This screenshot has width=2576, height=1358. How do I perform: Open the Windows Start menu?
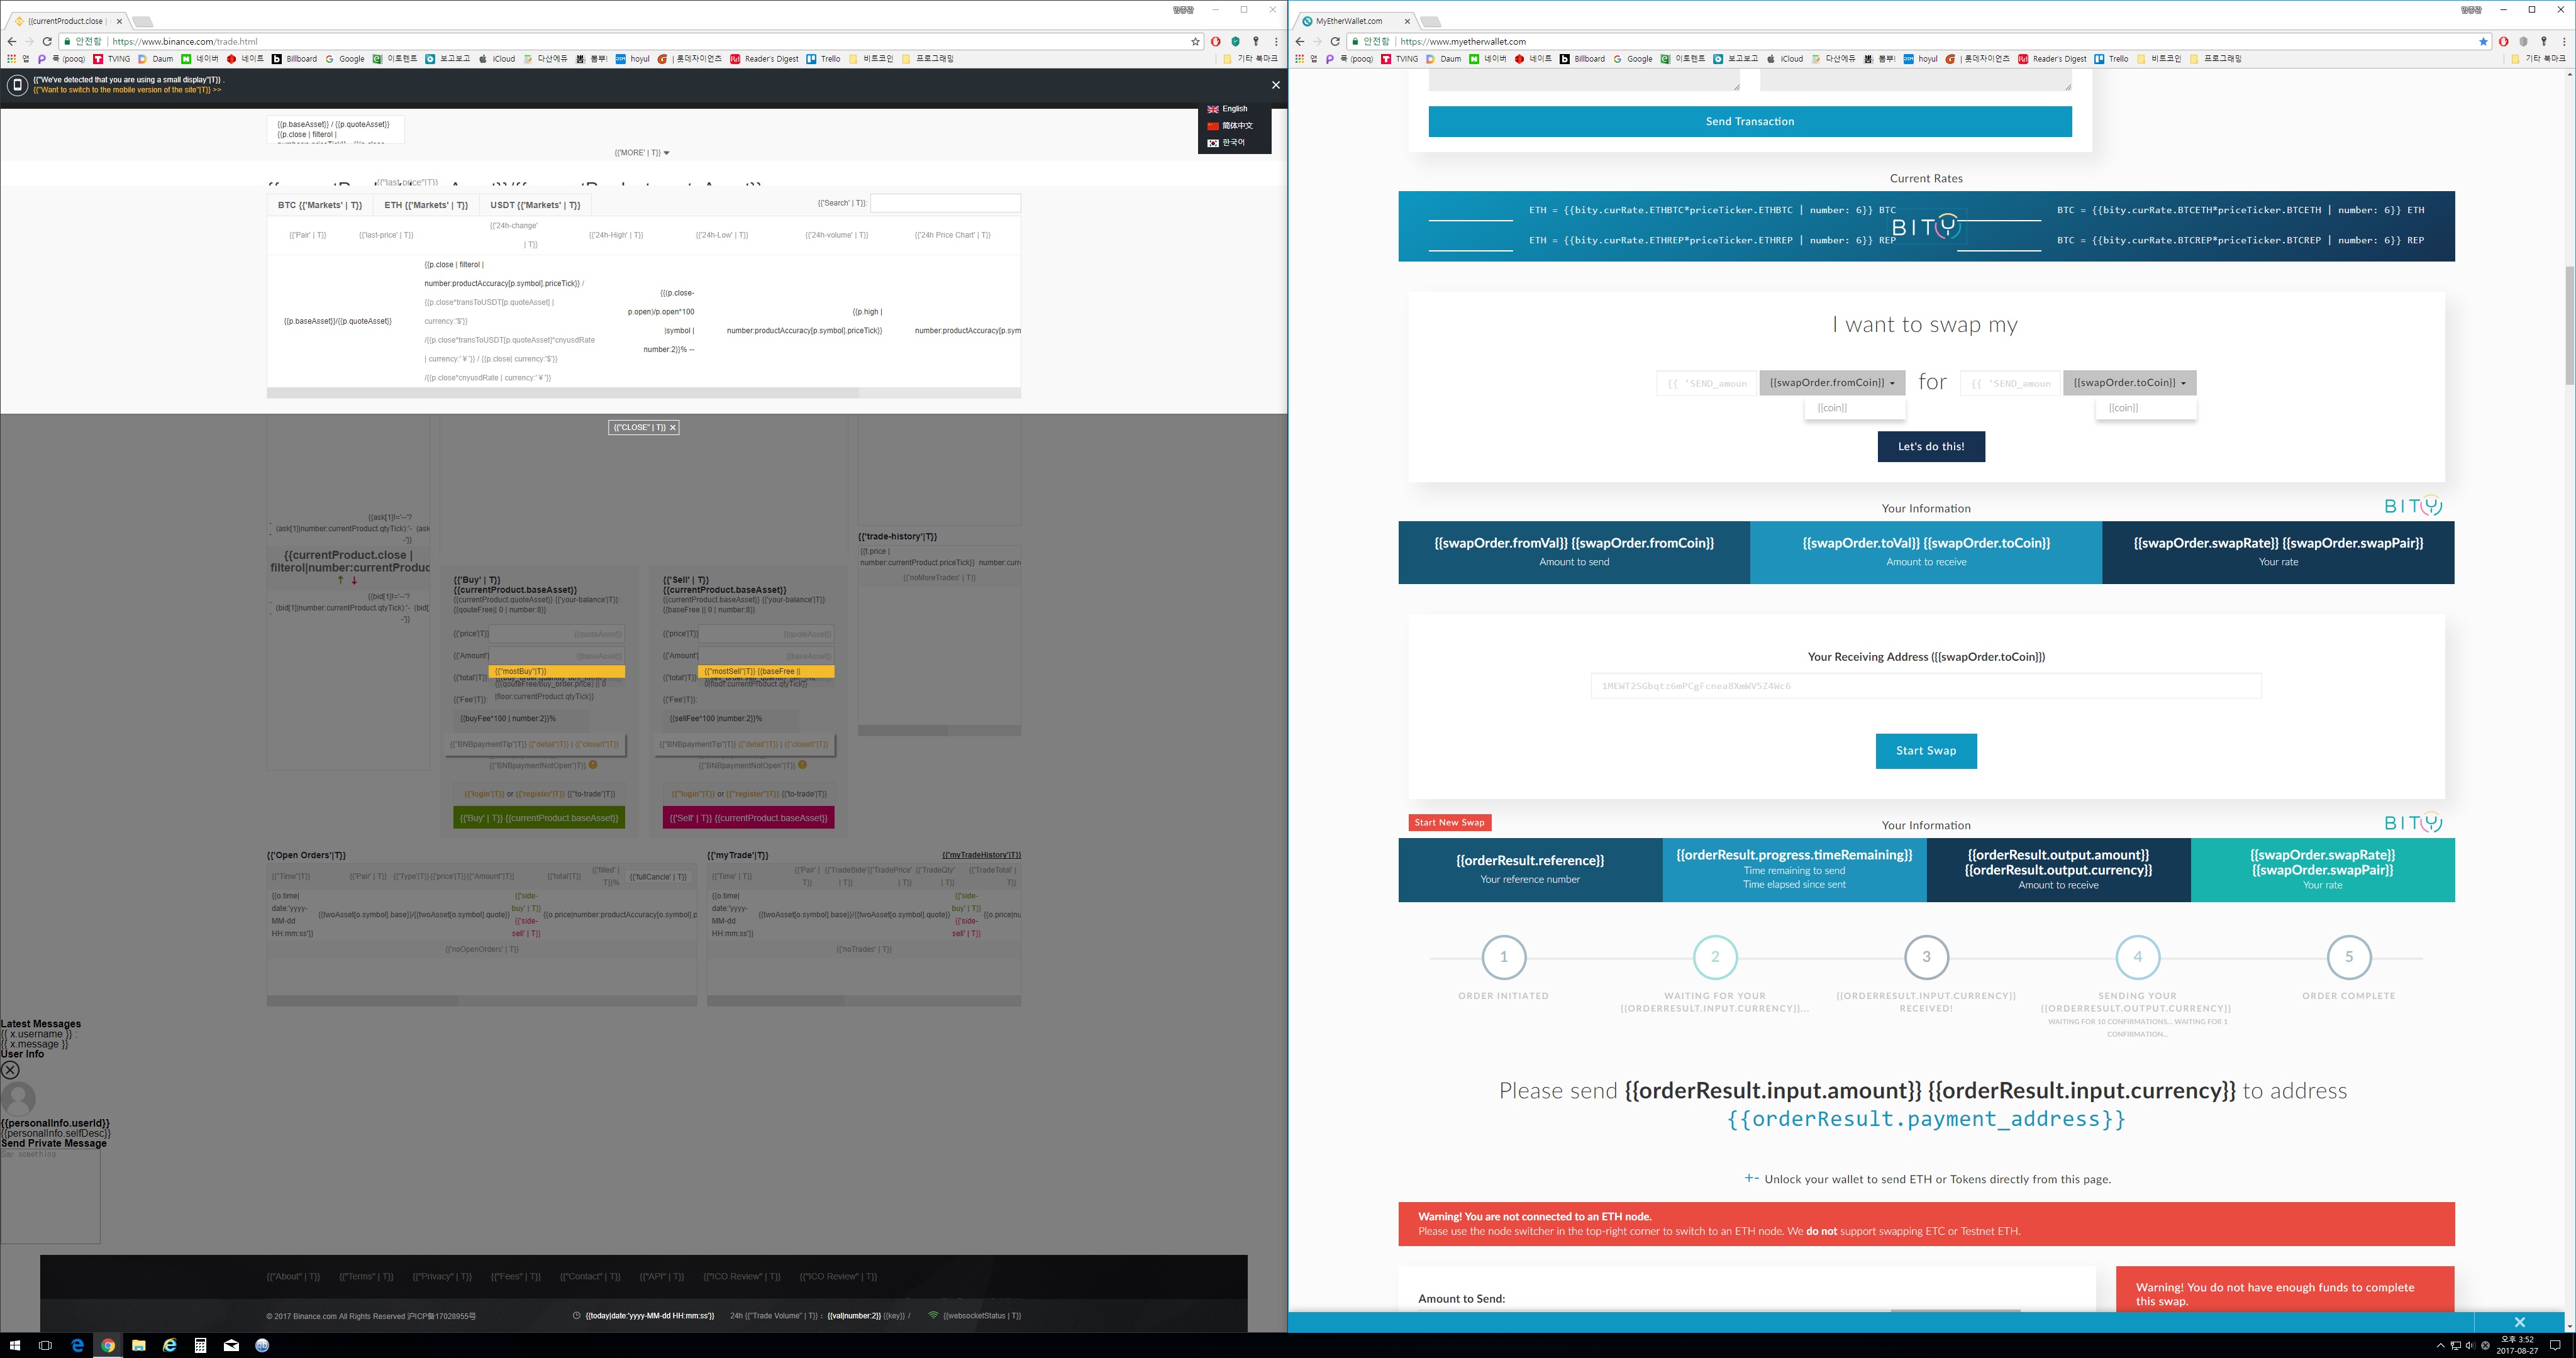(x=14, y=1345)
